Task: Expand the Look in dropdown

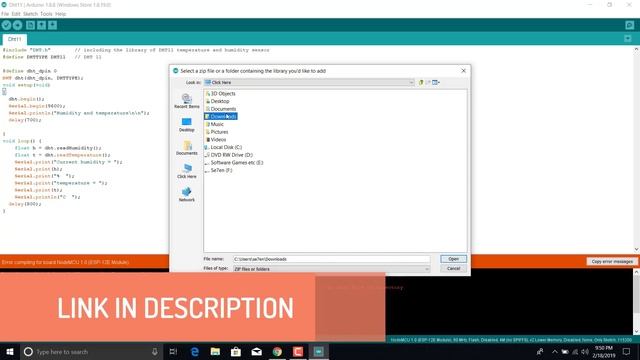Action: (x=411, y=82)
